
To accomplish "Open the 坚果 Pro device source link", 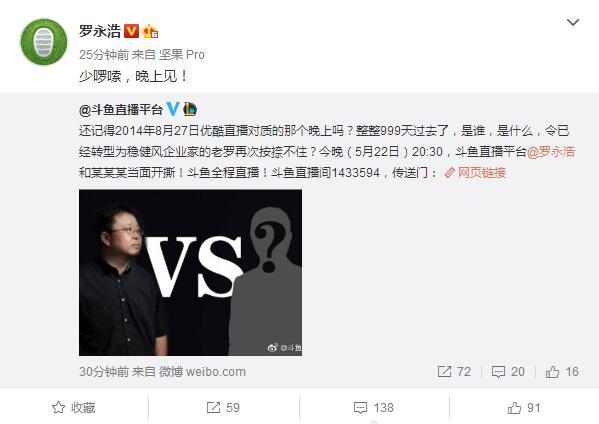I will tap(182, 55).
